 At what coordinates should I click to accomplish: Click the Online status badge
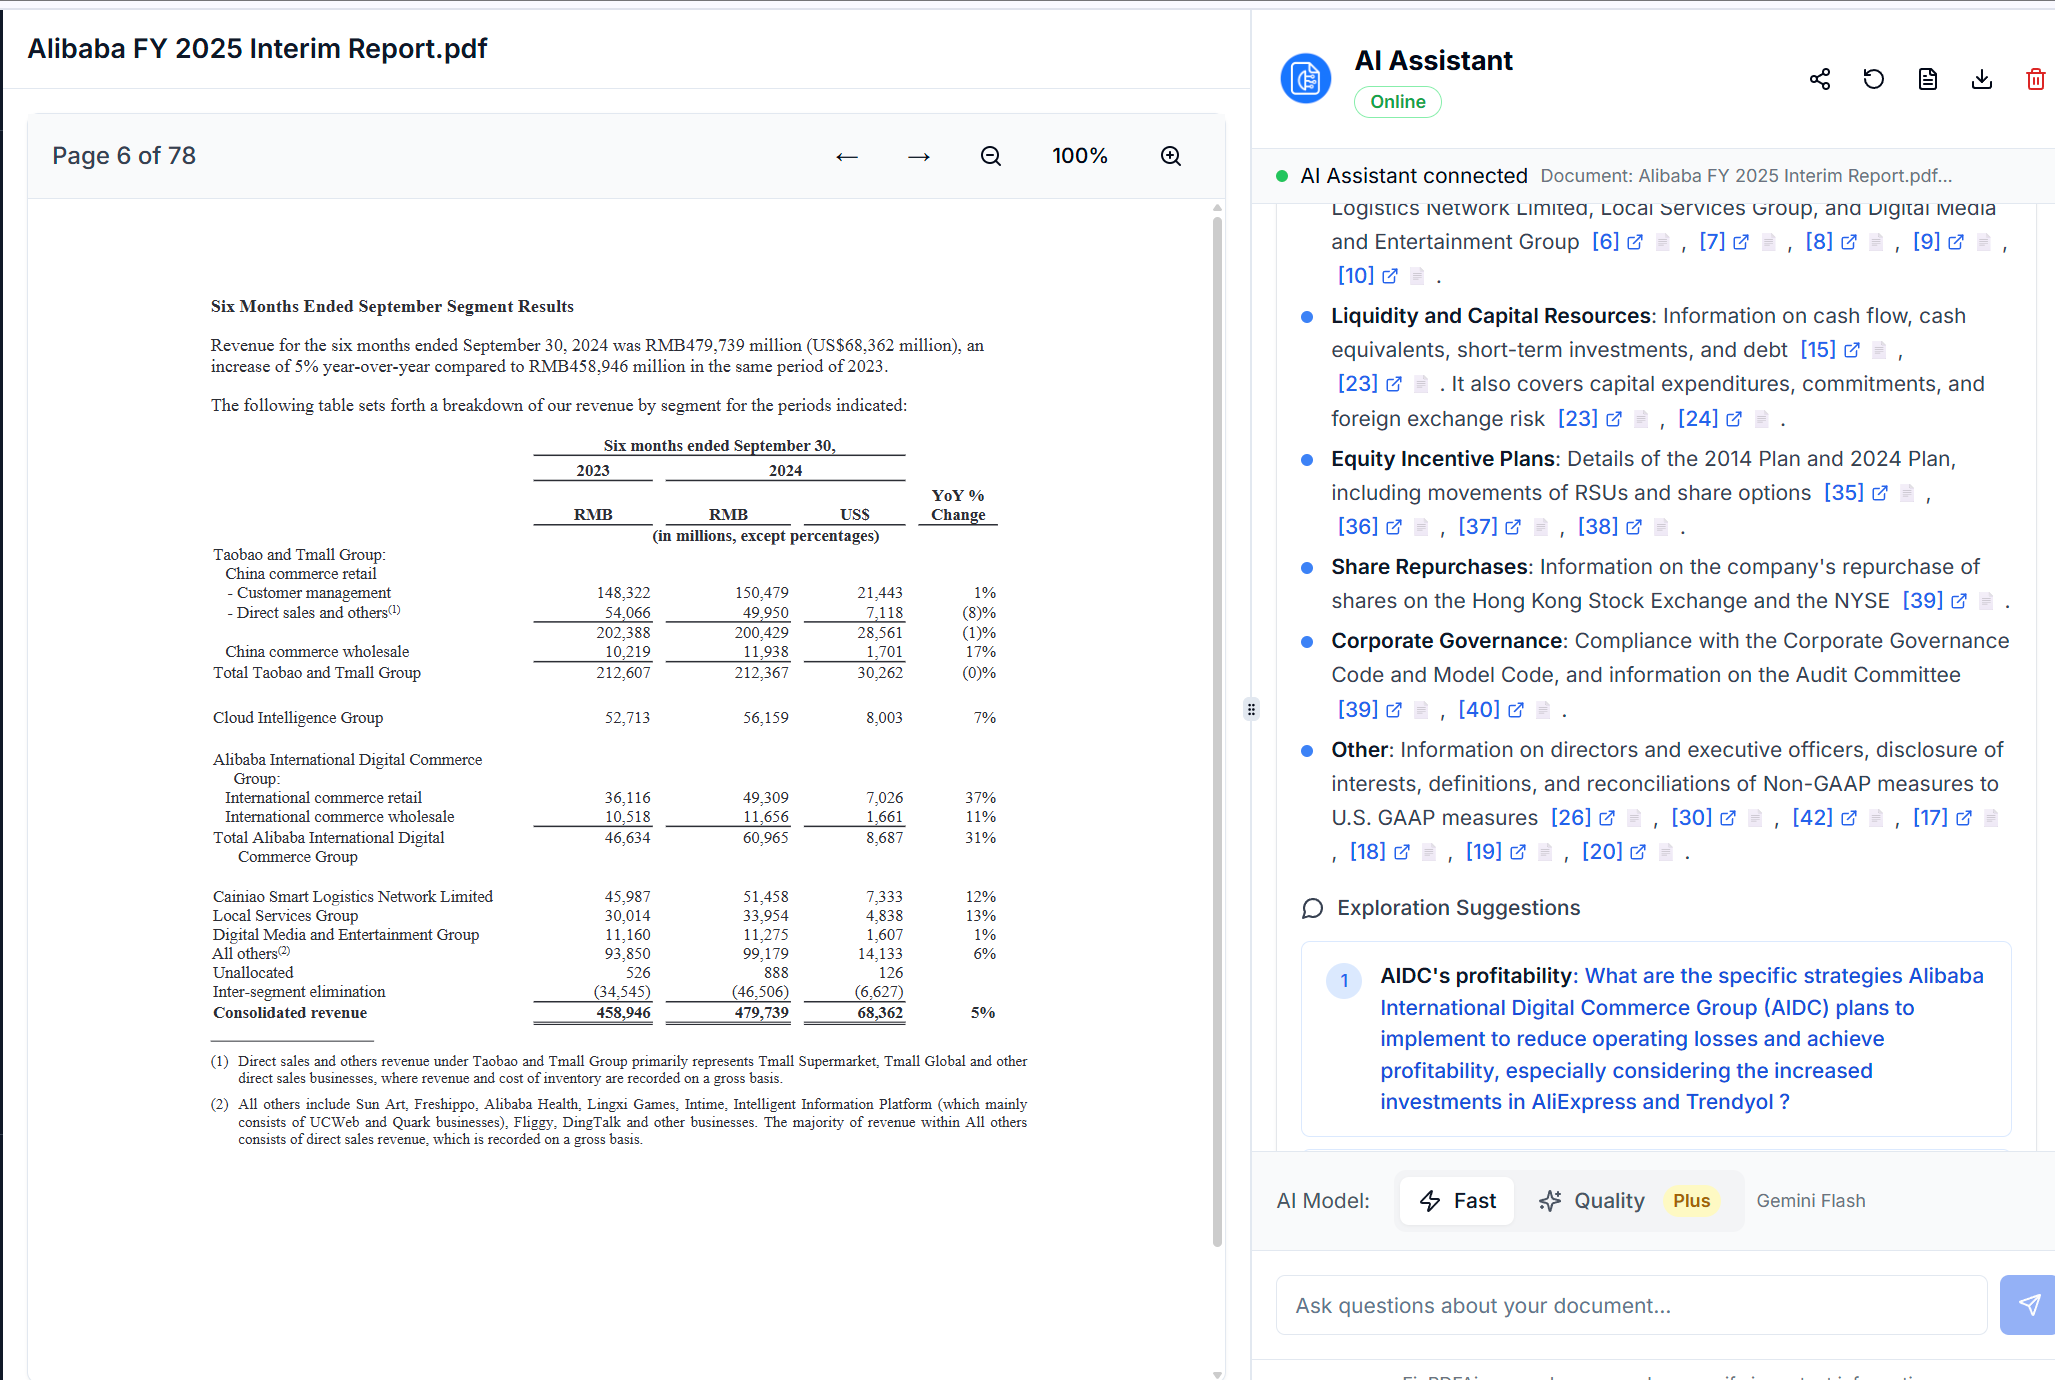(1397, 102)
